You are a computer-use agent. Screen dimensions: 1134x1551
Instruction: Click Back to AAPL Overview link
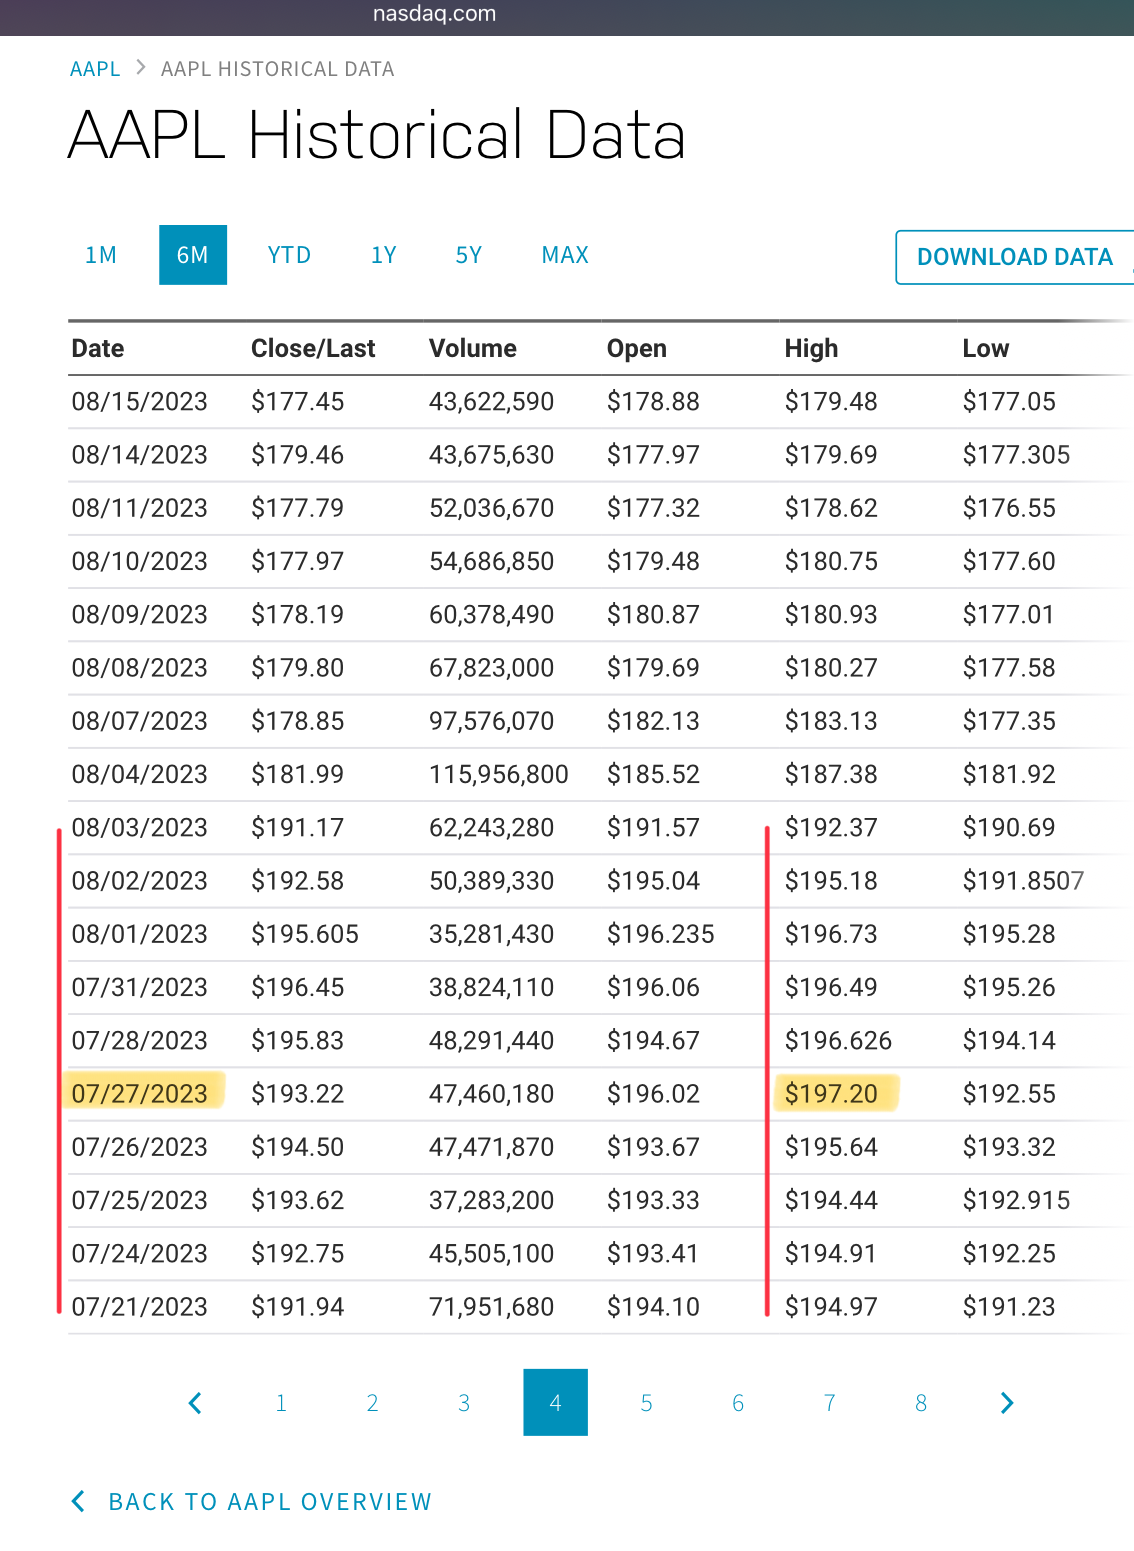coord(270,1502)
